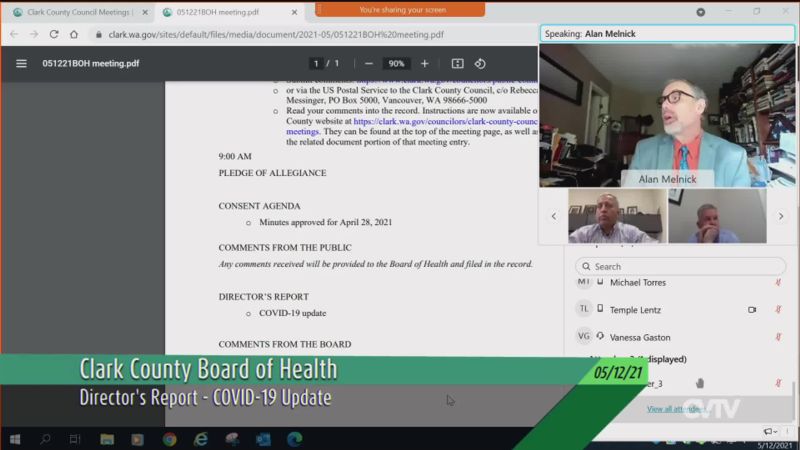The image size is (800, 450).
Task: Close the Clark County Council Meetings tab
Action: (145, 12)
